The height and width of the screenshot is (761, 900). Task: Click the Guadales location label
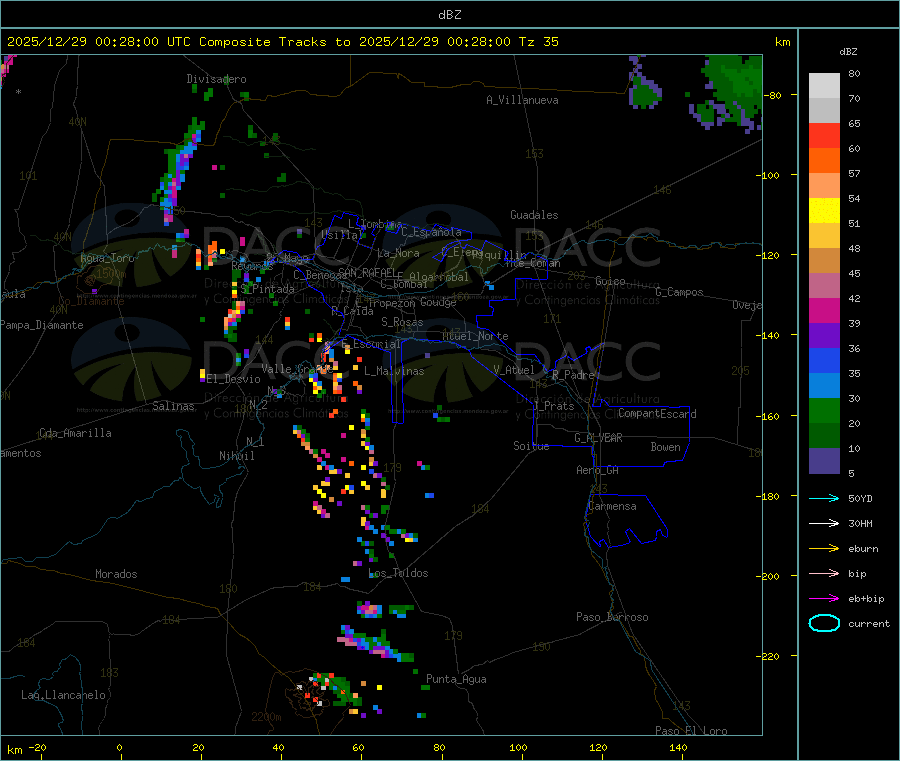534,215
